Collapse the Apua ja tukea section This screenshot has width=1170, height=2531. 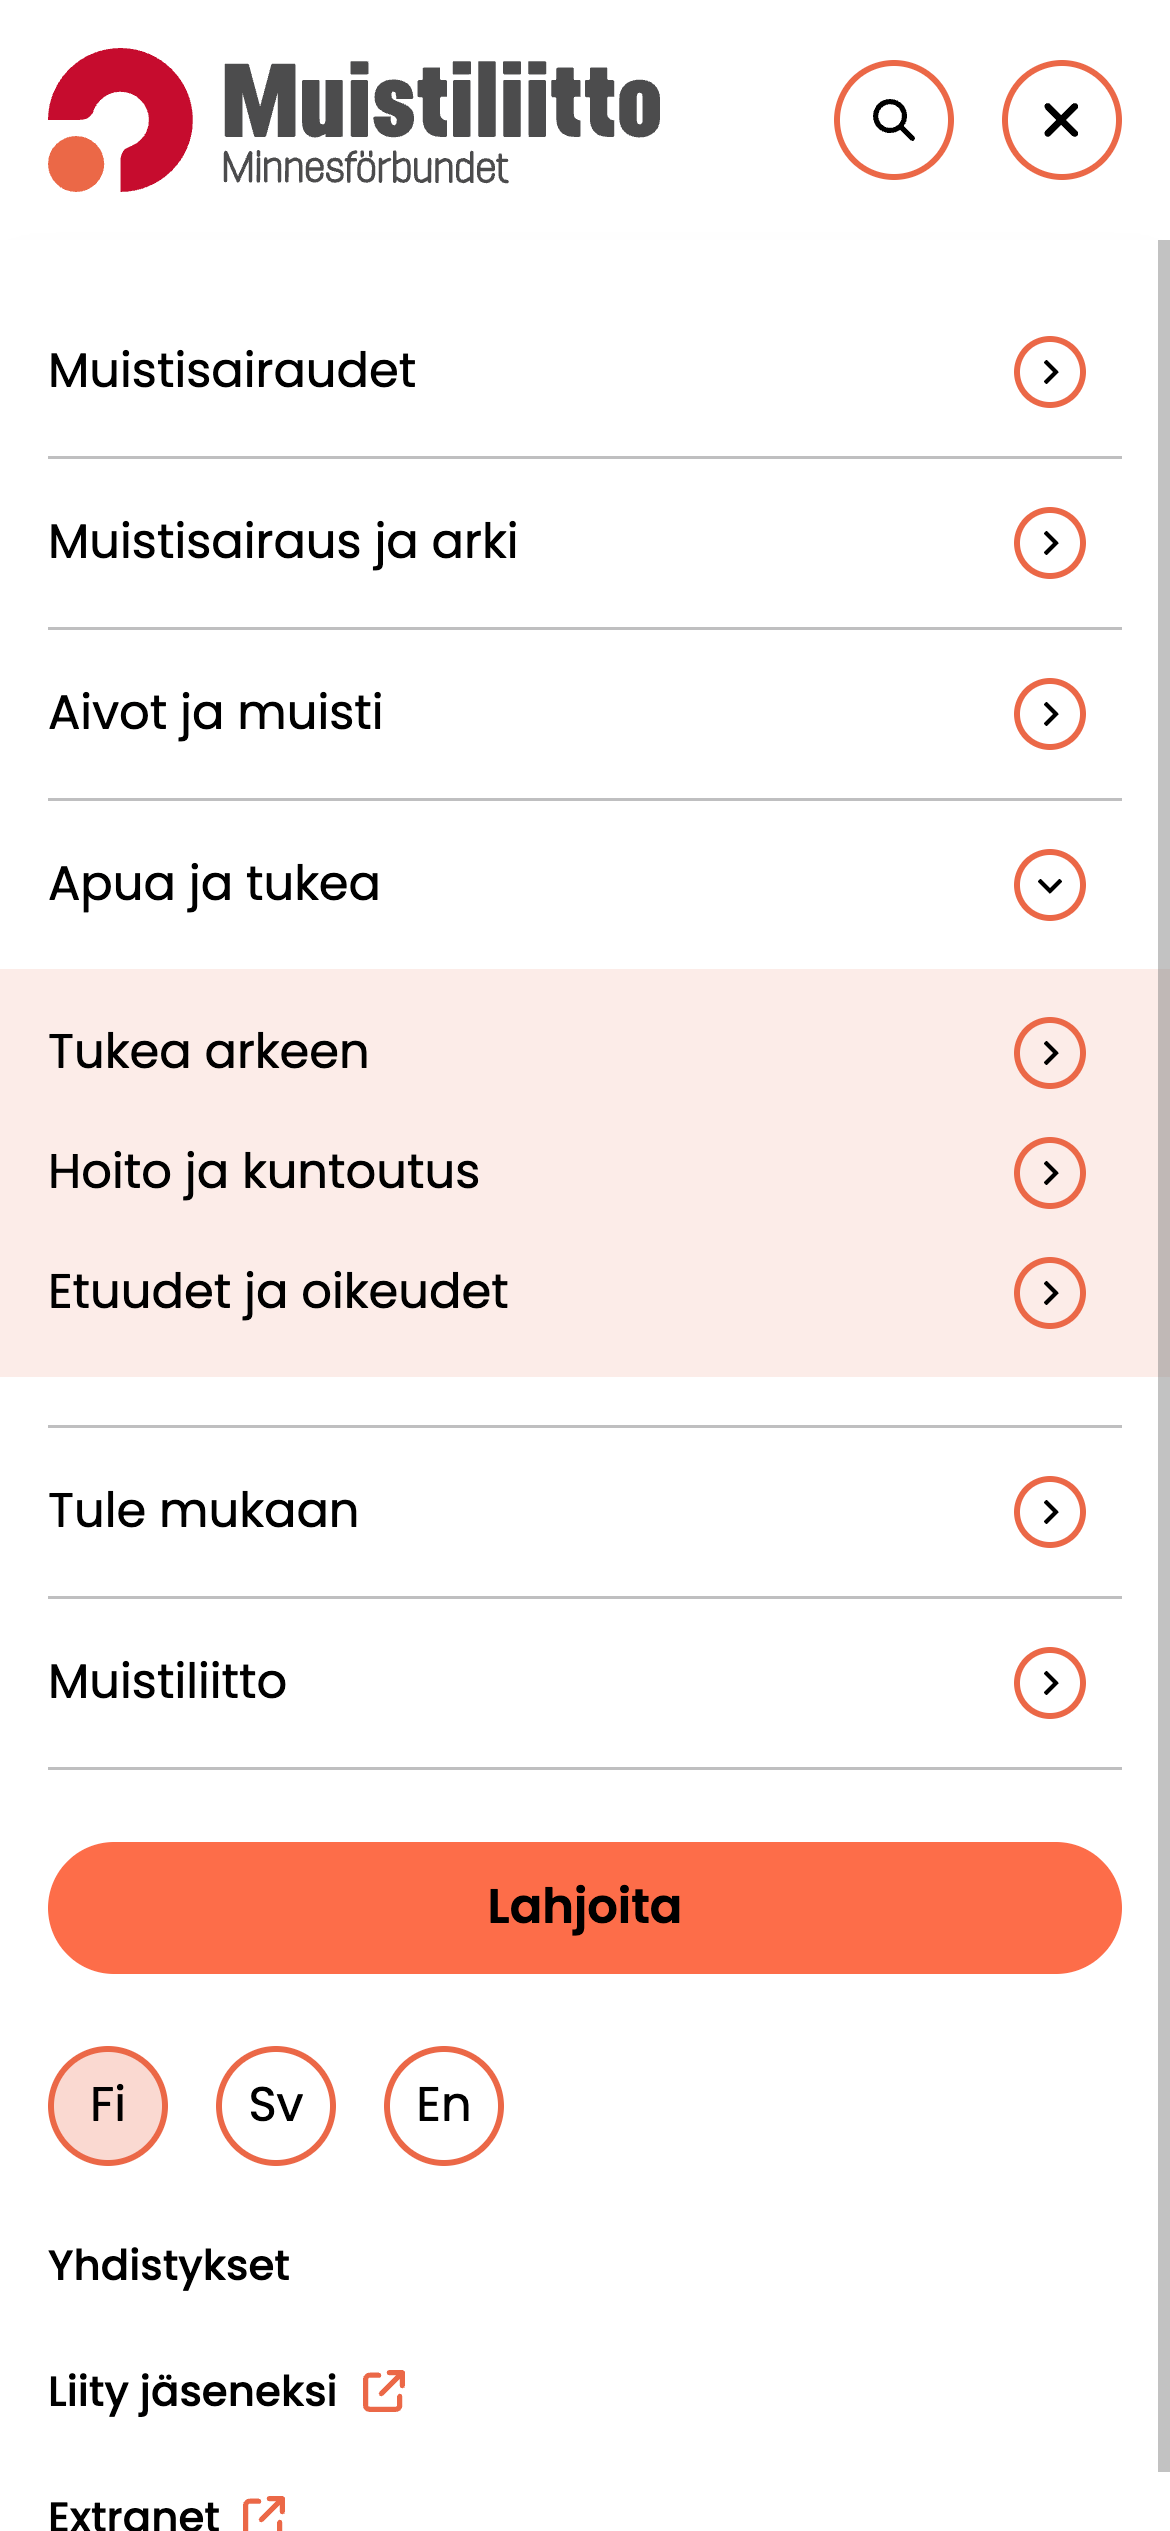pos(1049,885)
